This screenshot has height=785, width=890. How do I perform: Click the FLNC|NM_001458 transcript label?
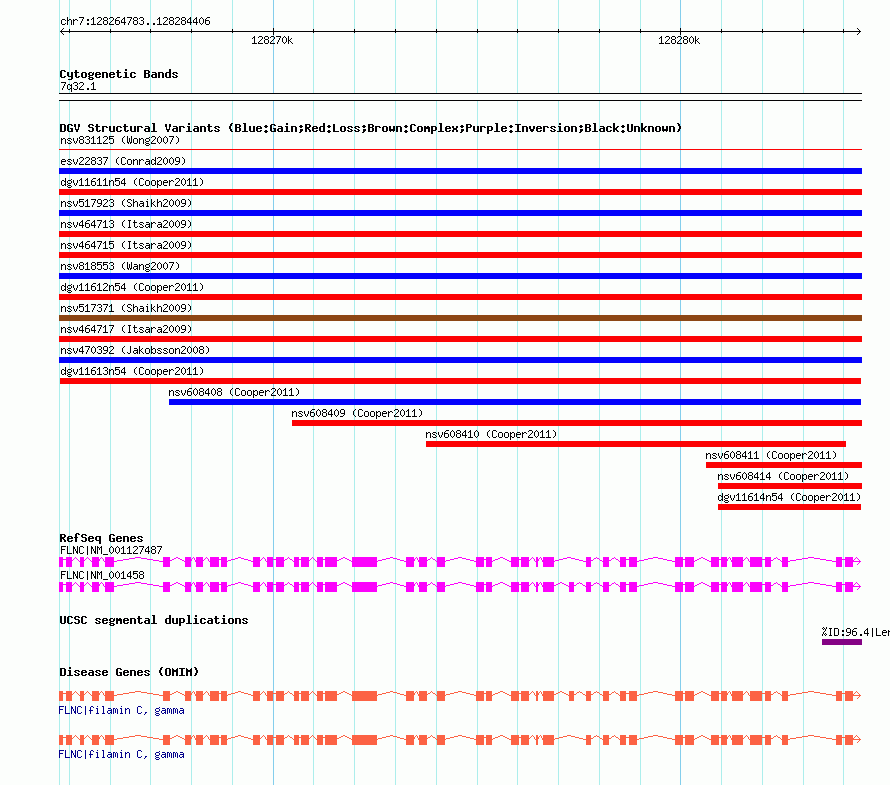102,575
